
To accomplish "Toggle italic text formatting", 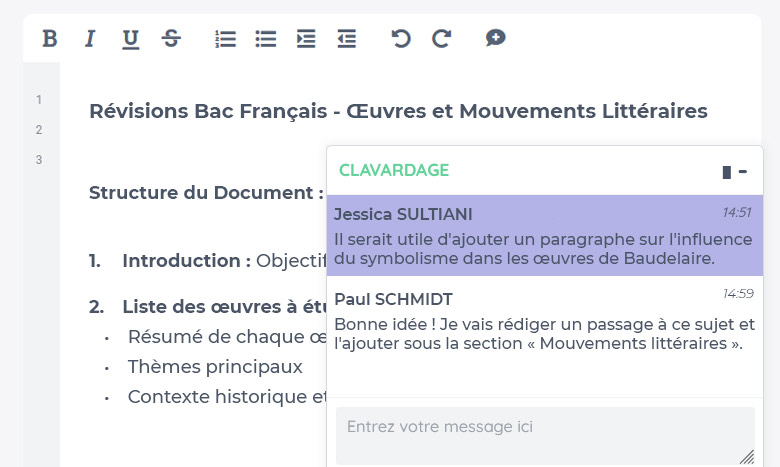I will click(x=90, y=38).
